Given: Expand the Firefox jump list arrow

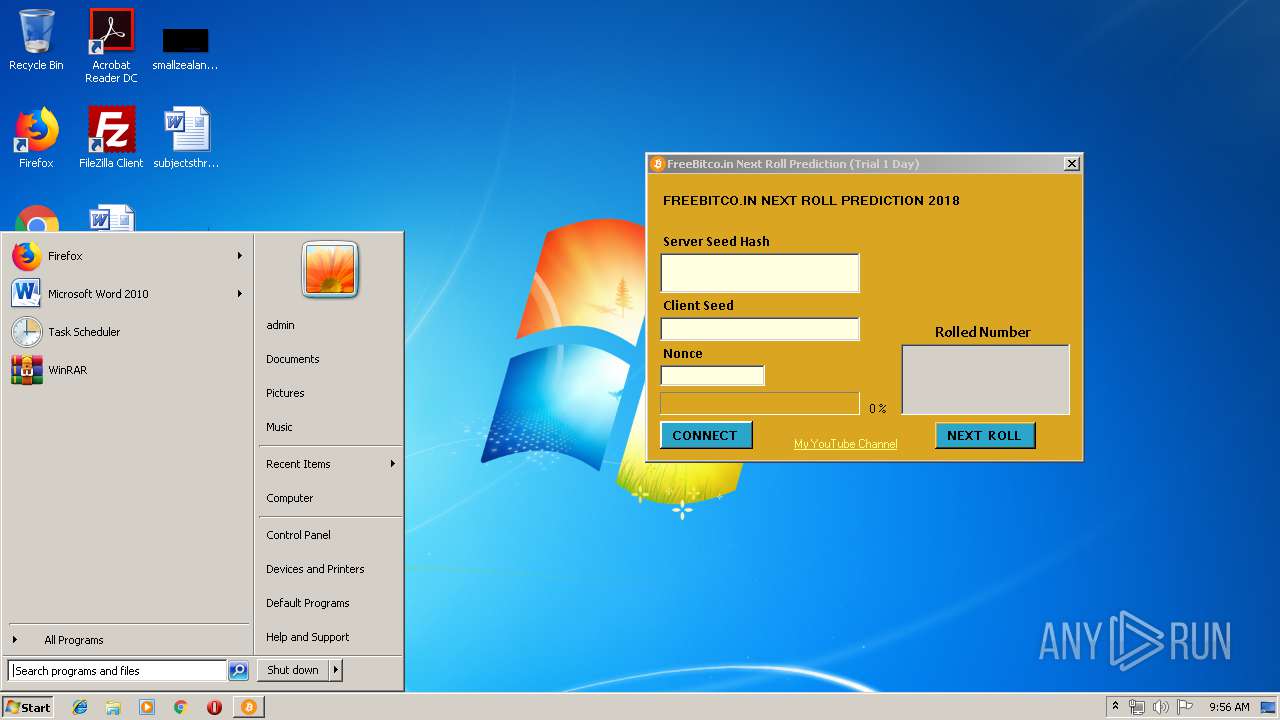Looking at the screenshot, I should pyautogui.click(x=240, y=256).
